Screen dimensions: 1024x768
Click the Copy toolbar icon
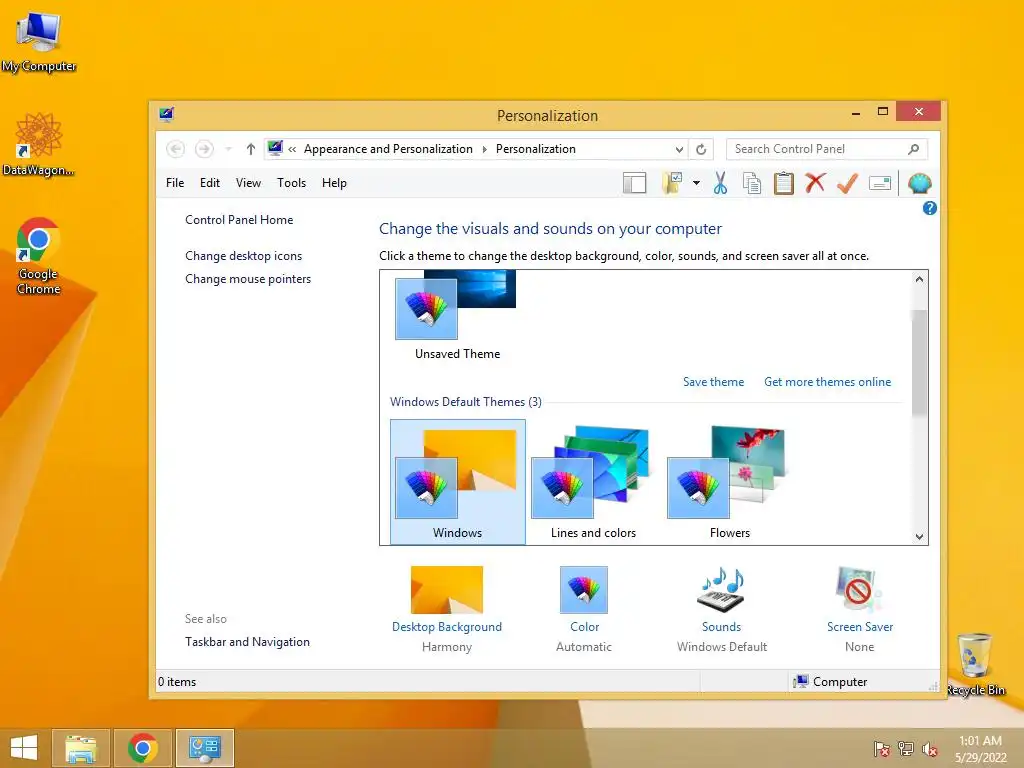pos(752,184)
